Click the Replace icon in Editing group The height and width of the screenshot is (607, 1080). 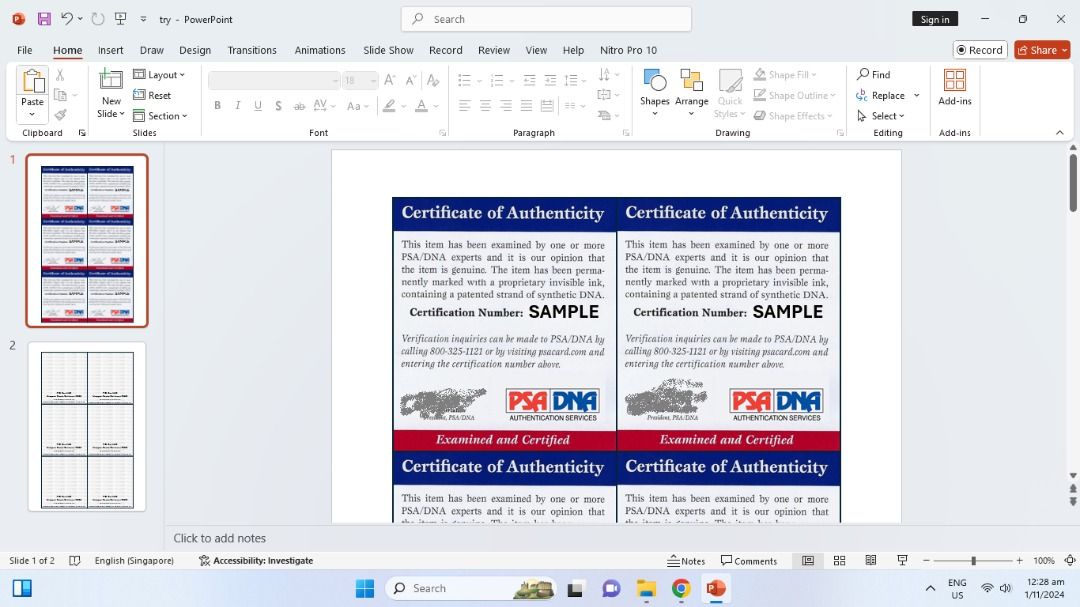[883, 95]
